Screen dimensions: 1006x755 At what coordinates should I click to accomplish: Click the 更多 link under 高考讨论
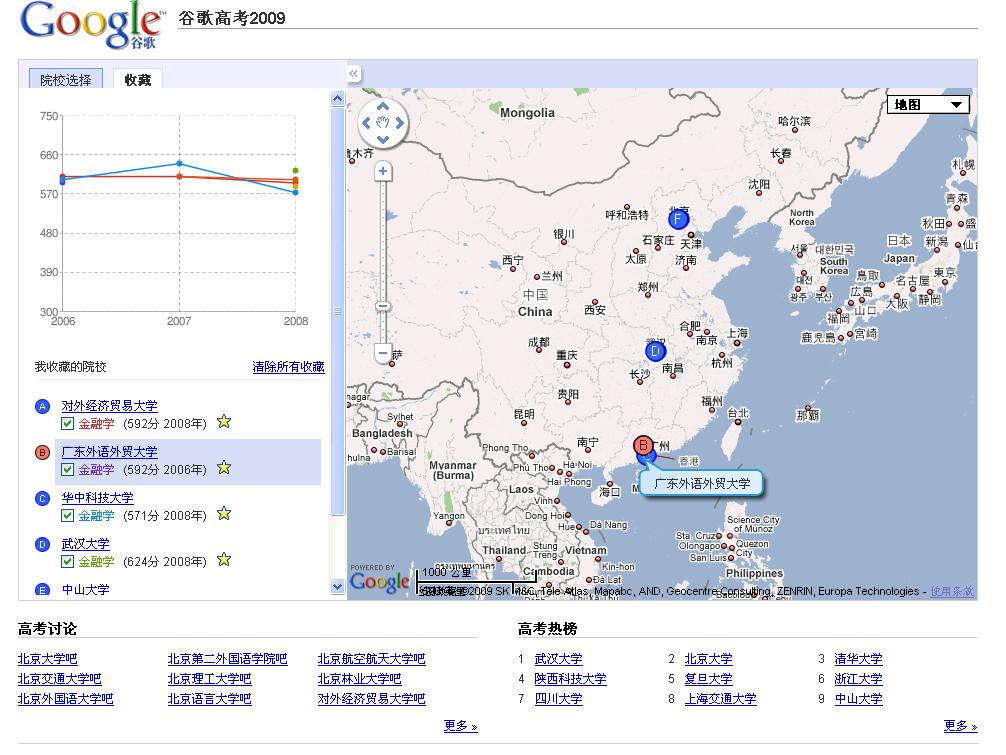coord(460,726)
